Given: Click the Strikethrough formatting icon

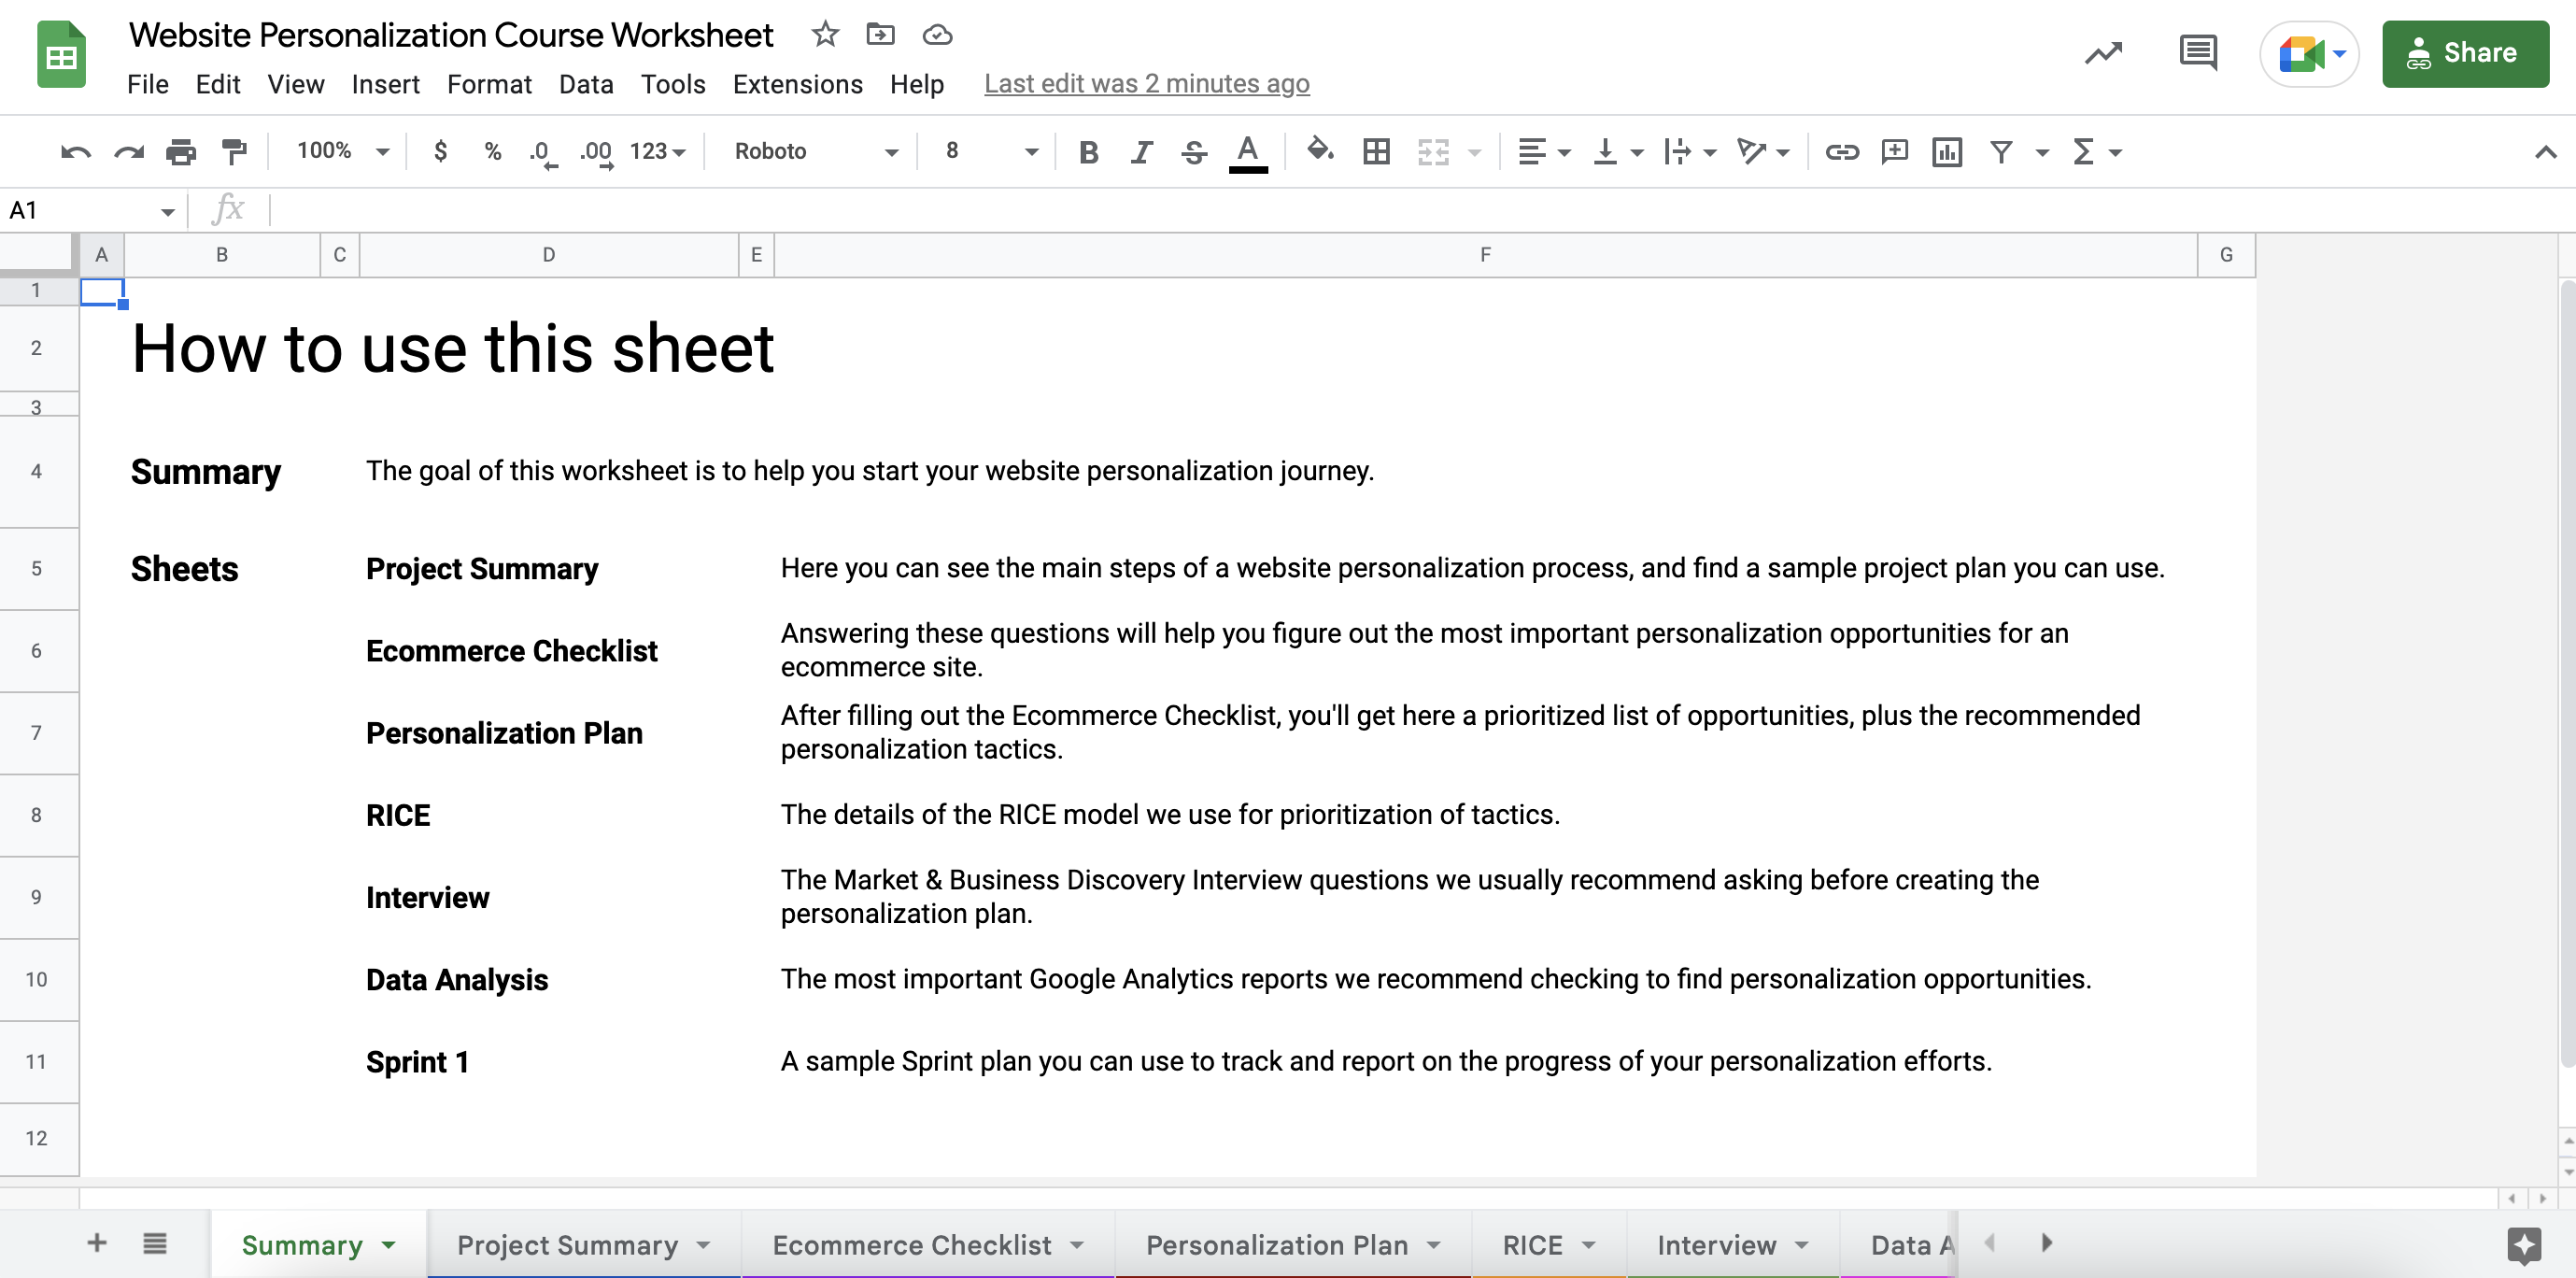Looking at the screenshot, I should pyautogui.click(x=1193, y=151).
